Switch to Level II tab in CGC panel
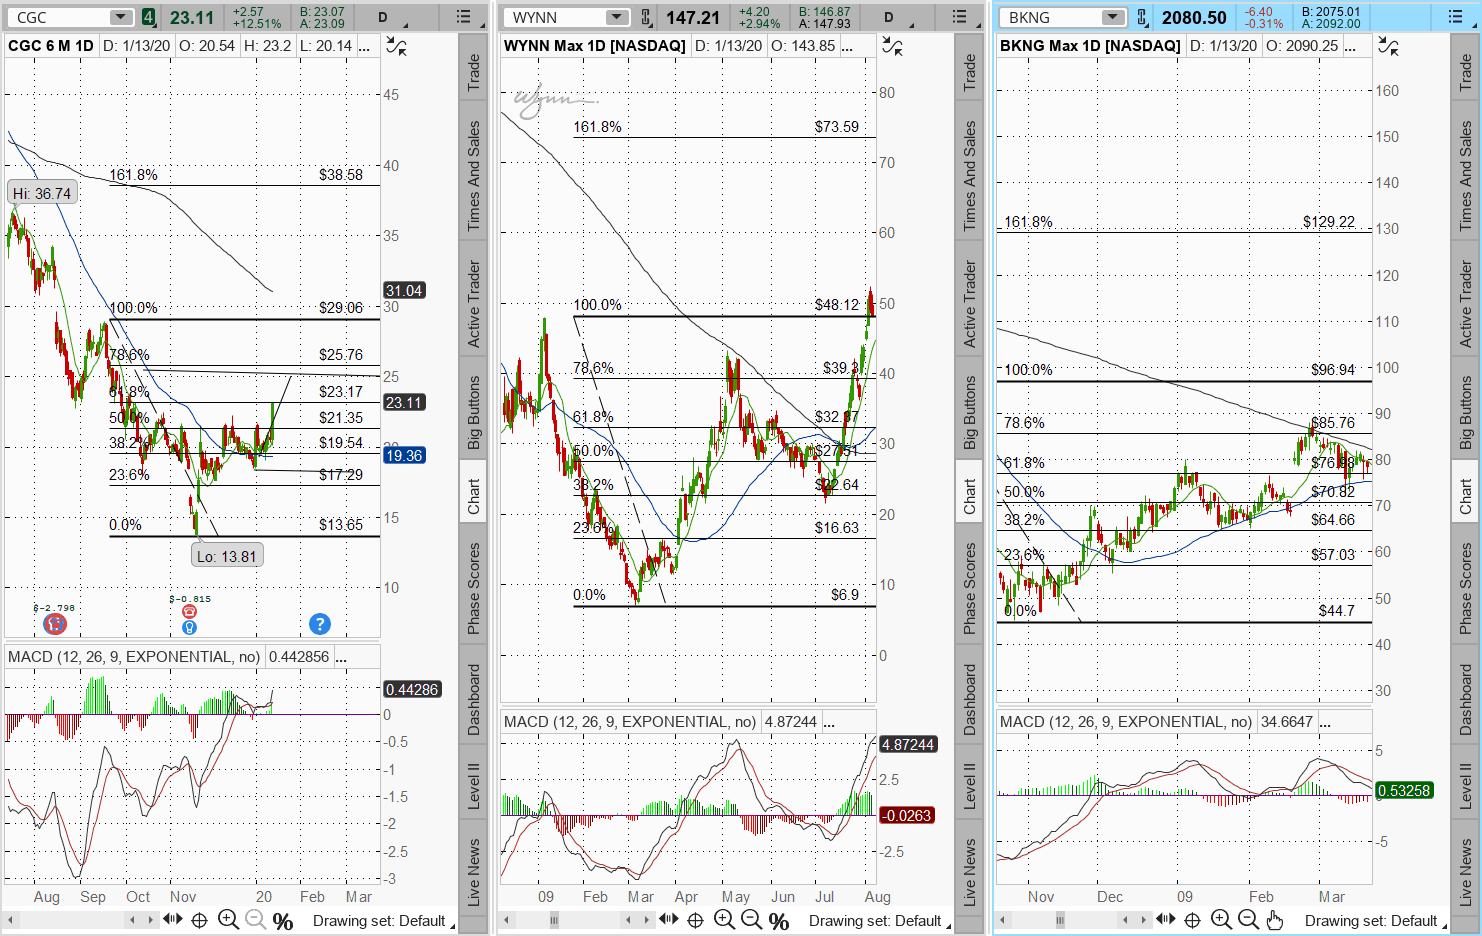The height and width of the screenshot is (936, 1482). click(x=474, y=785)
